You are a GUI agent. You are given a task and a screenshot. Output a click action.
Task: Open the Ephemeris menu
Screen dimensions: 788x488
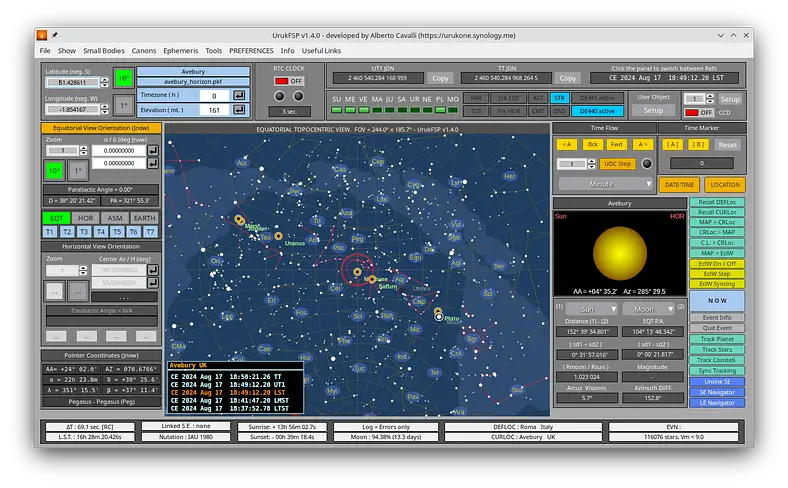(x=179, y=50)
